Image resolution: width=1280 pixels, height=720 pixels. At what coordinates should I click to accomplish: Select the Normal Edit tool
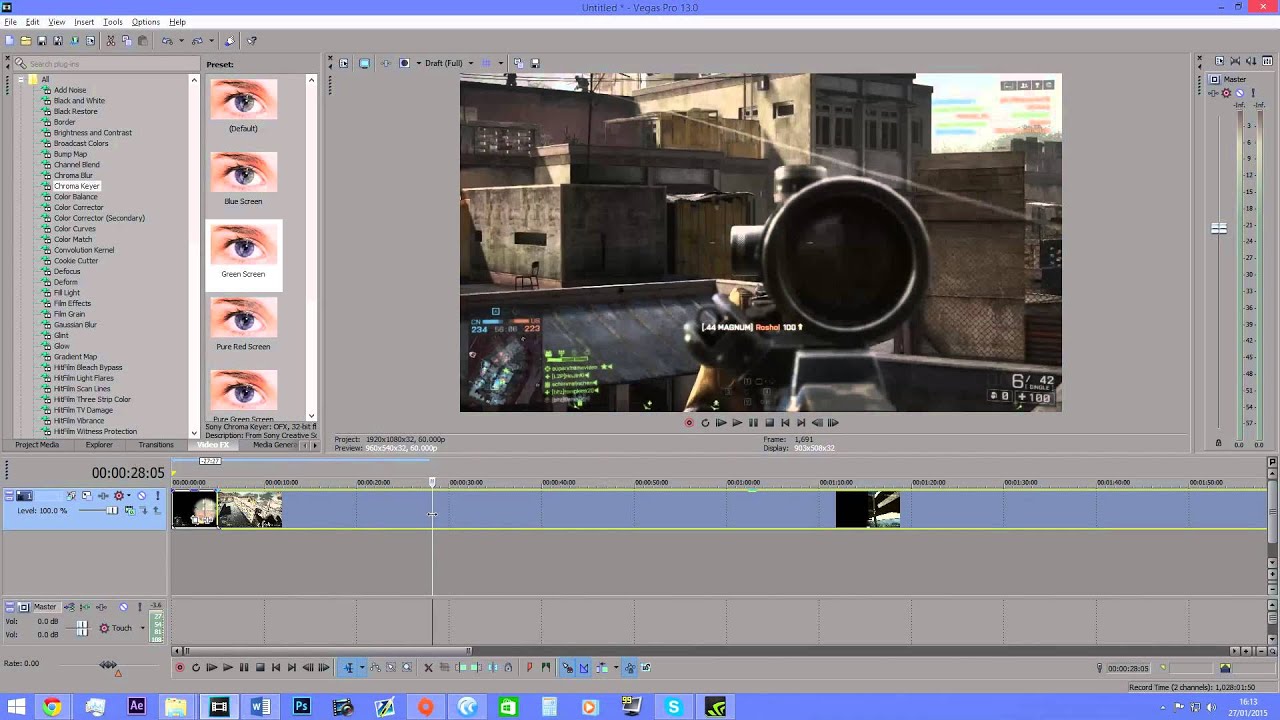347,667
